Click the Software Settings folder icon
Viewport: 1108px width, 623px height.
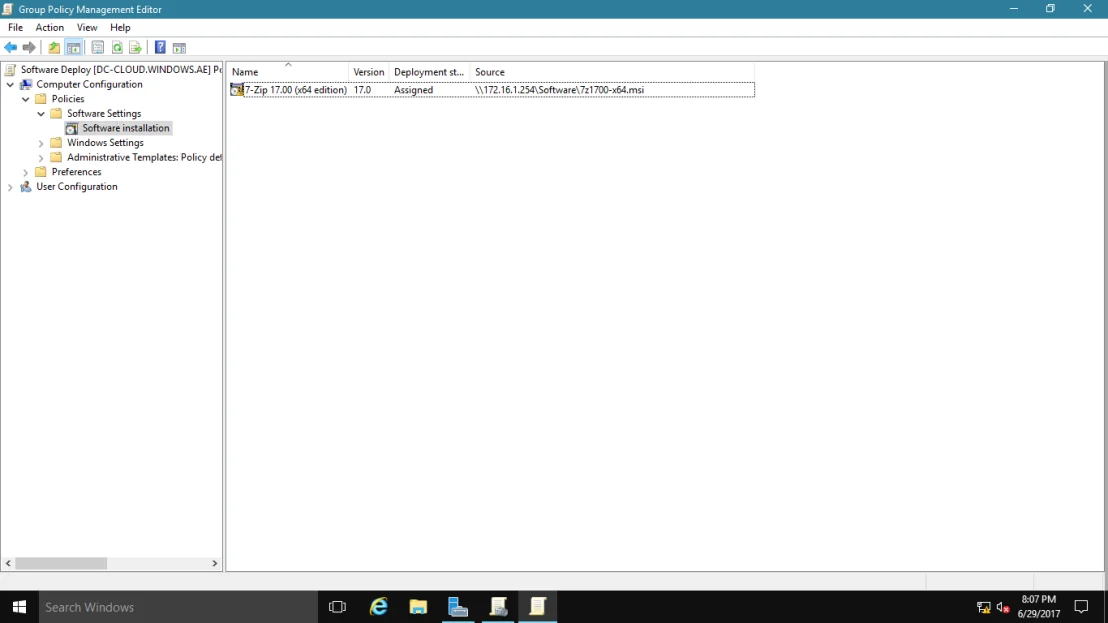tap(57, 113)
